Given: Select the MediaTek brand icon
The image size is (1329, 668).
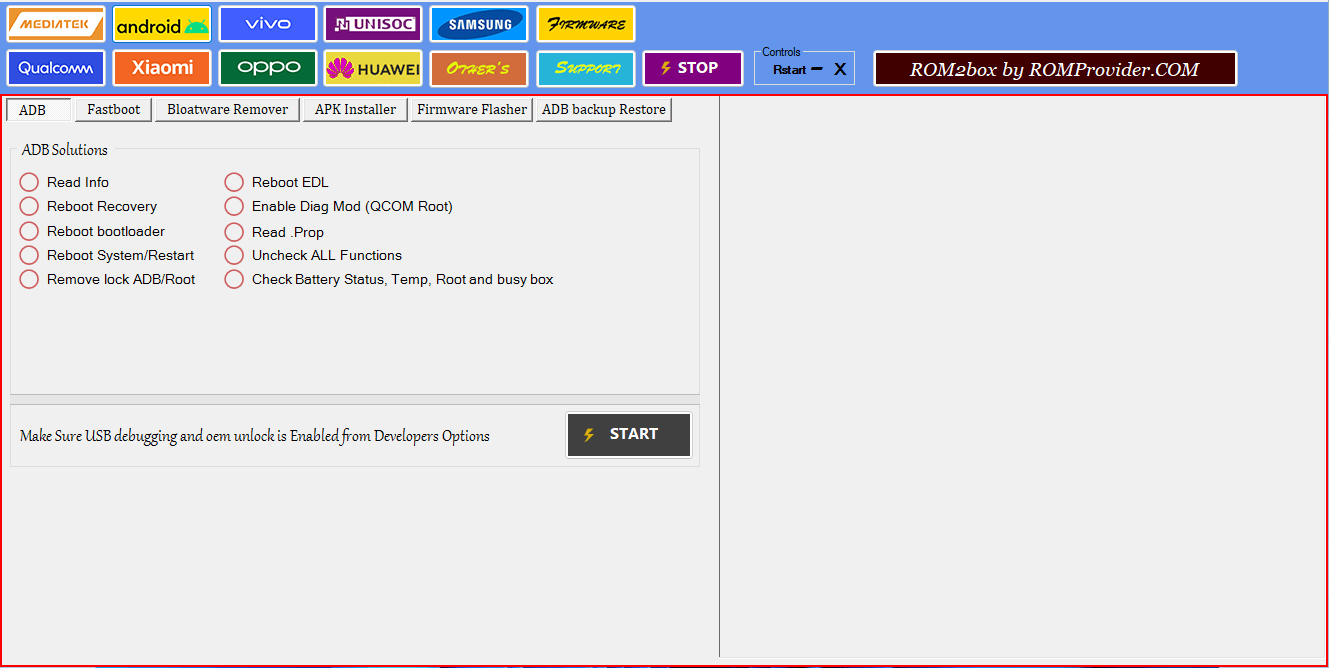Looking at the screenshot, I should (55, 23).
